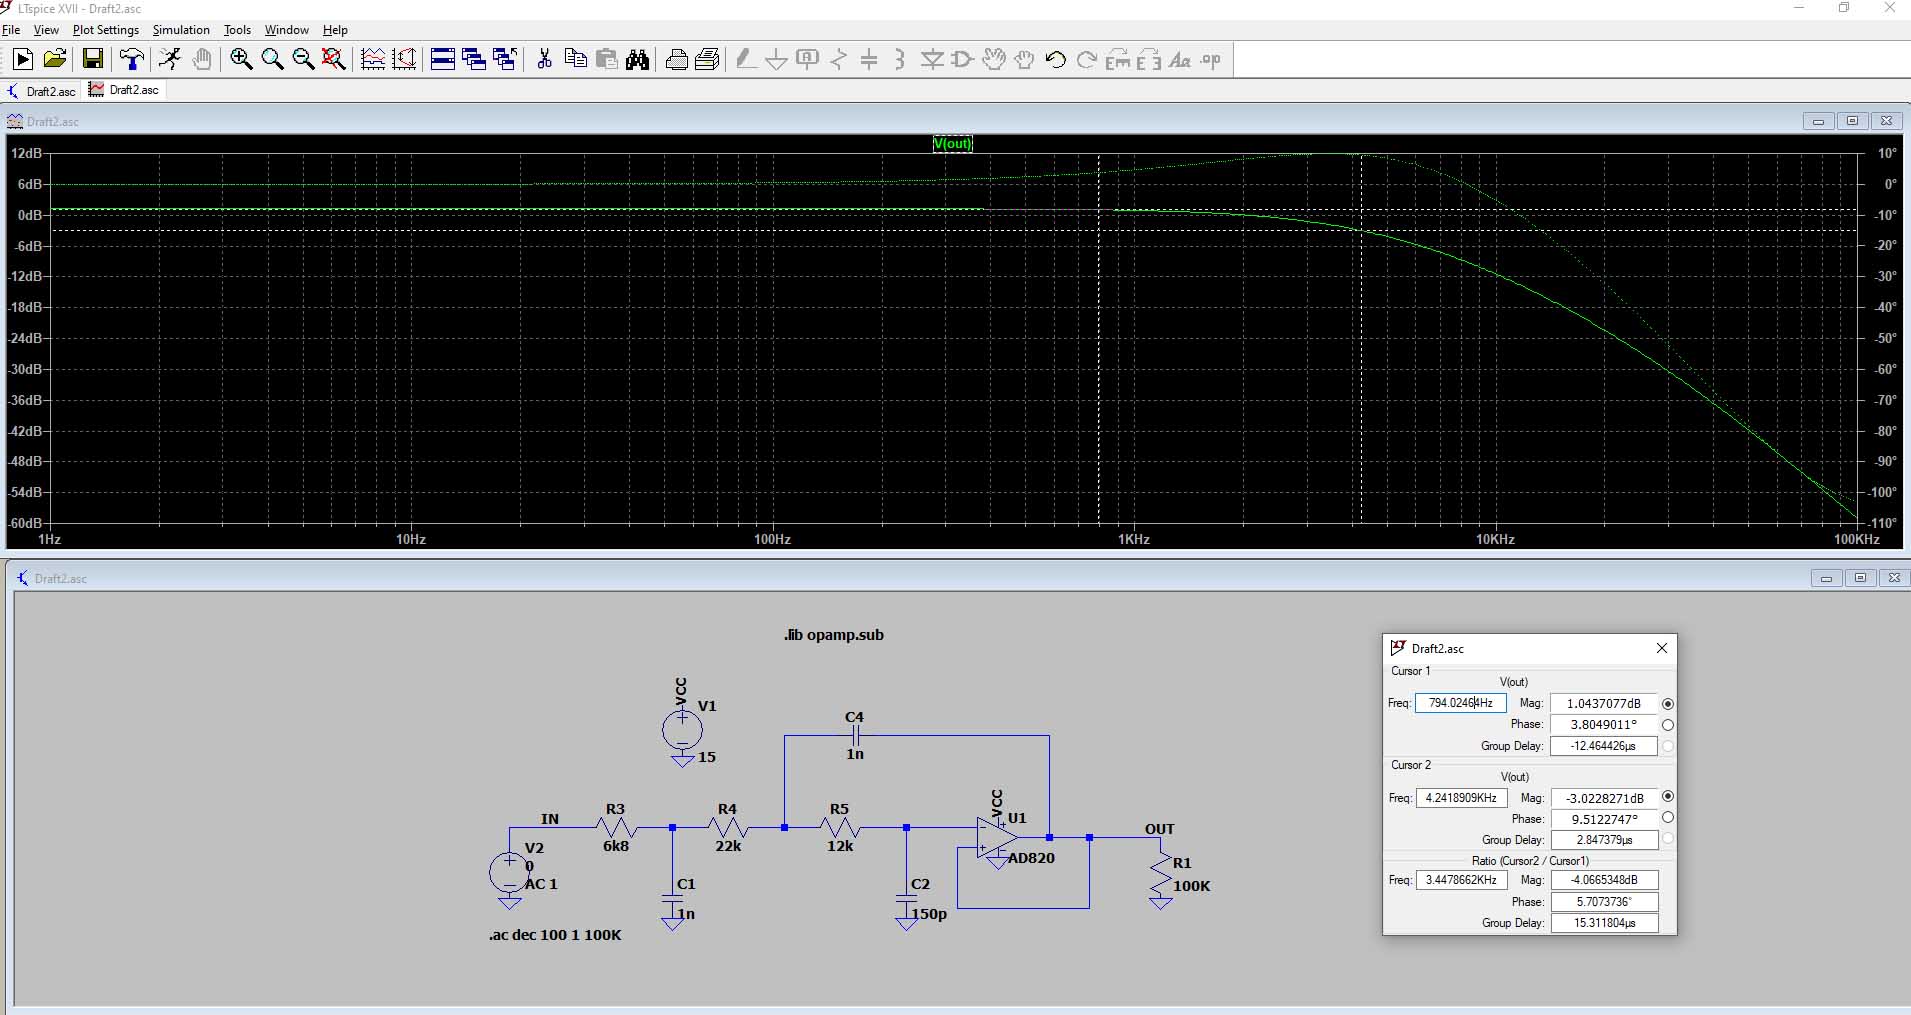Click the Save floppy disk icon
The width and height of the screenshot is (1911, 1015).
pyautogui.click(x=93, y=60)
